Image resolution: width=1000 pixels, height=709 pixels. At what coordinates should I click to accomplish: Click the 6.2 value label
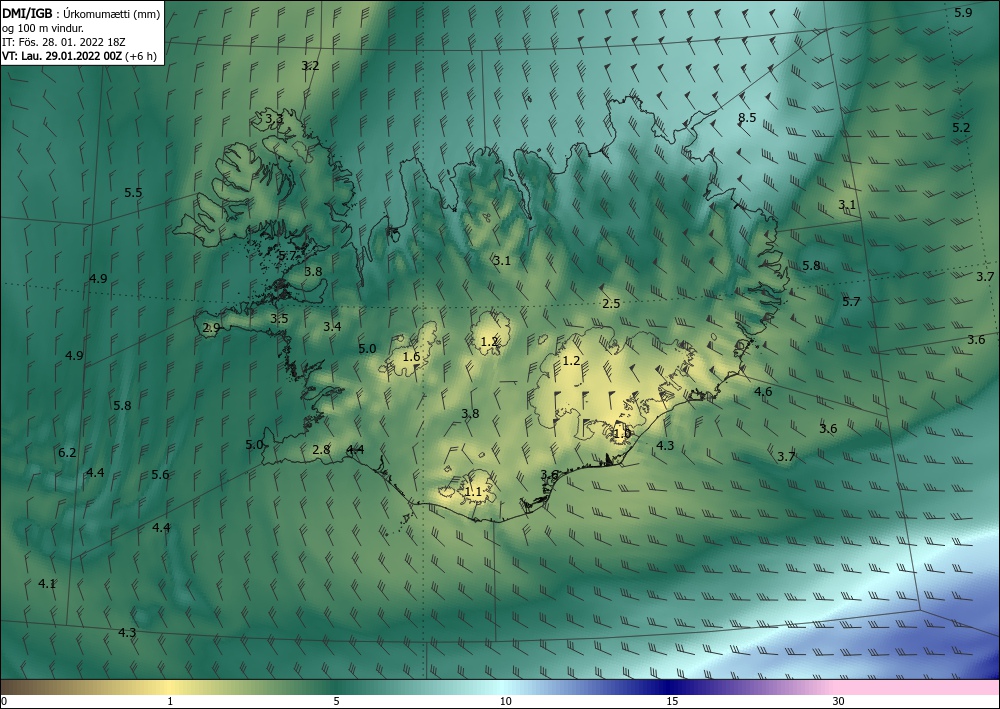(x=67, y=453)
